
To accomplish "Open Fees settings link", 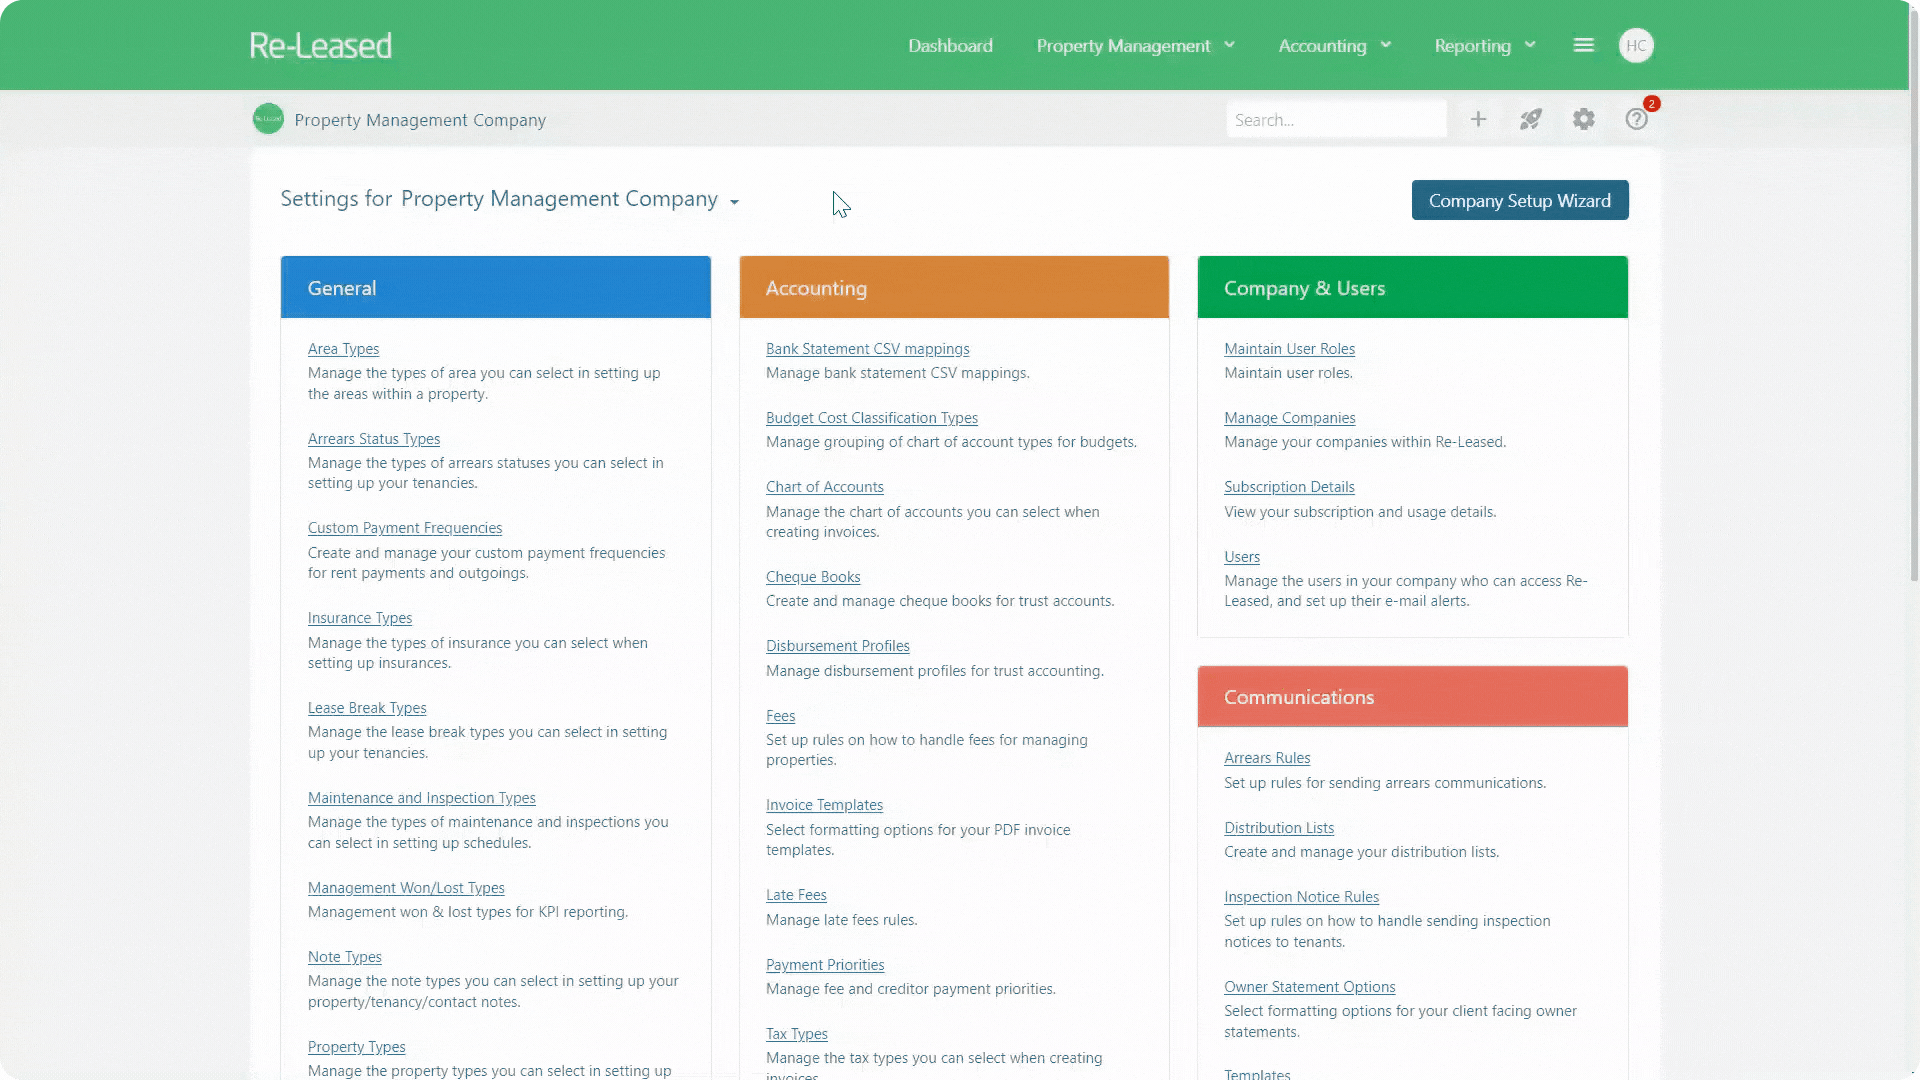I will 780,715.
